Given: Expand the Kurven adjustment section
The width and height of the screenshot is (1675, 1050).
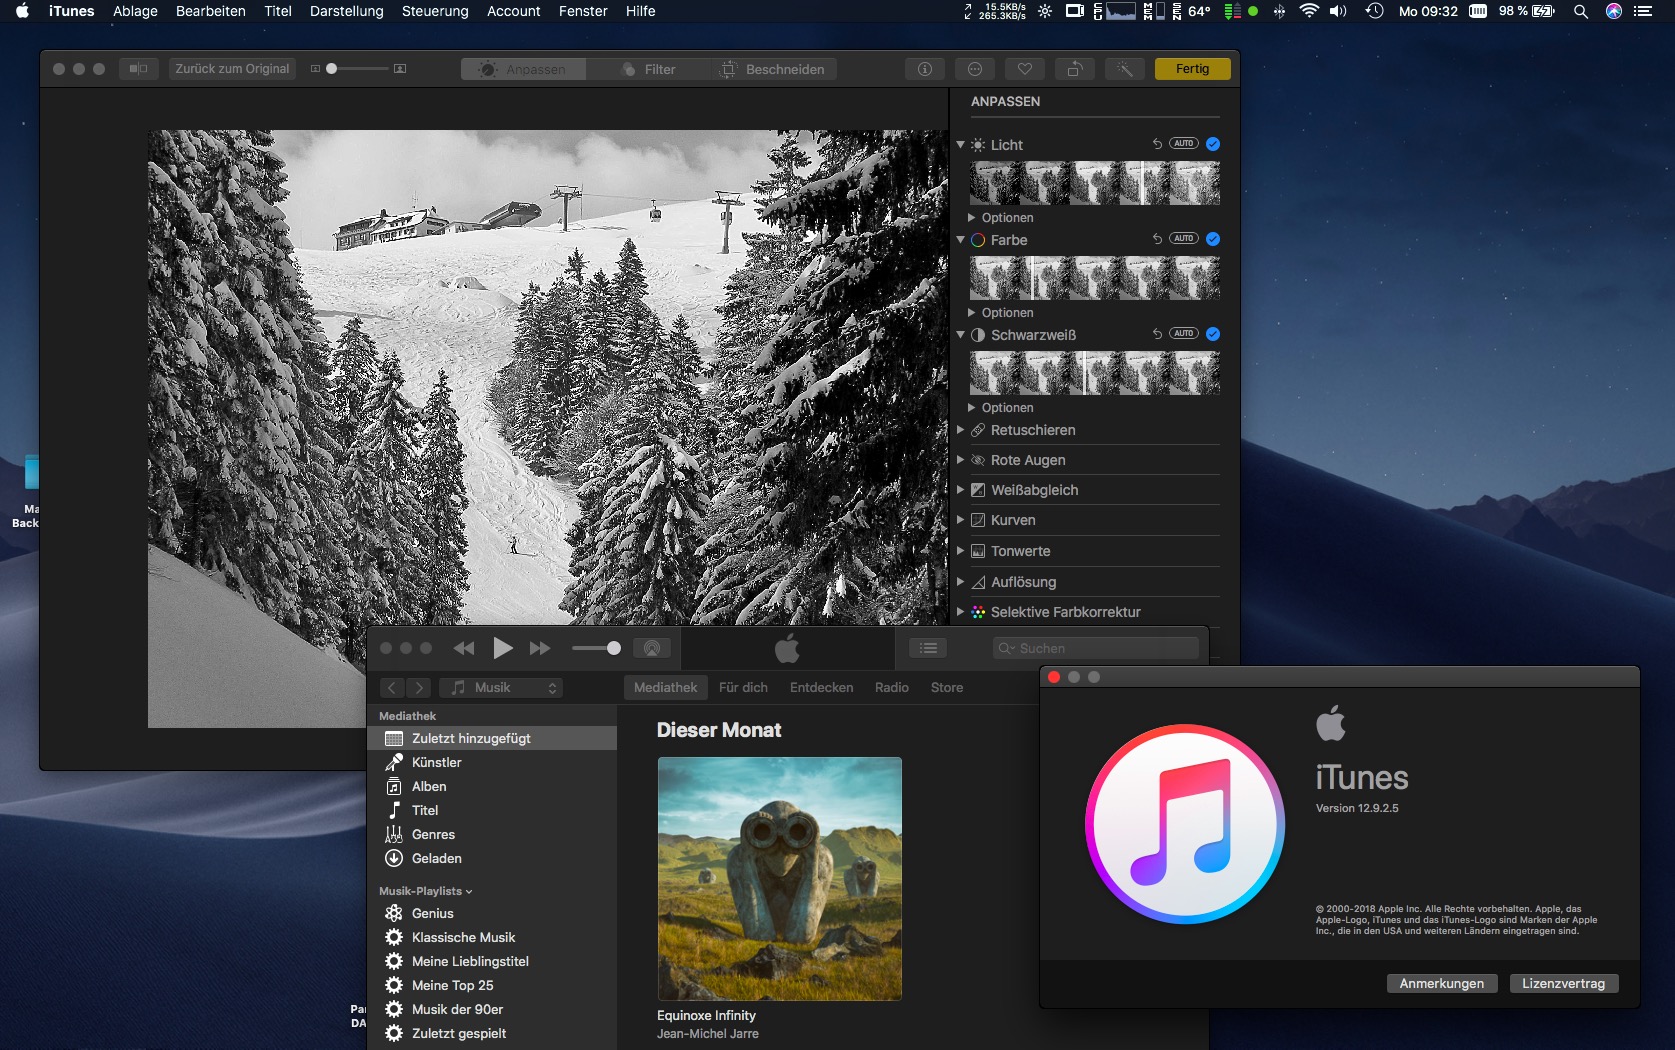Looking at the screenshot, I should pyautogui.click(x=961, y=520).
